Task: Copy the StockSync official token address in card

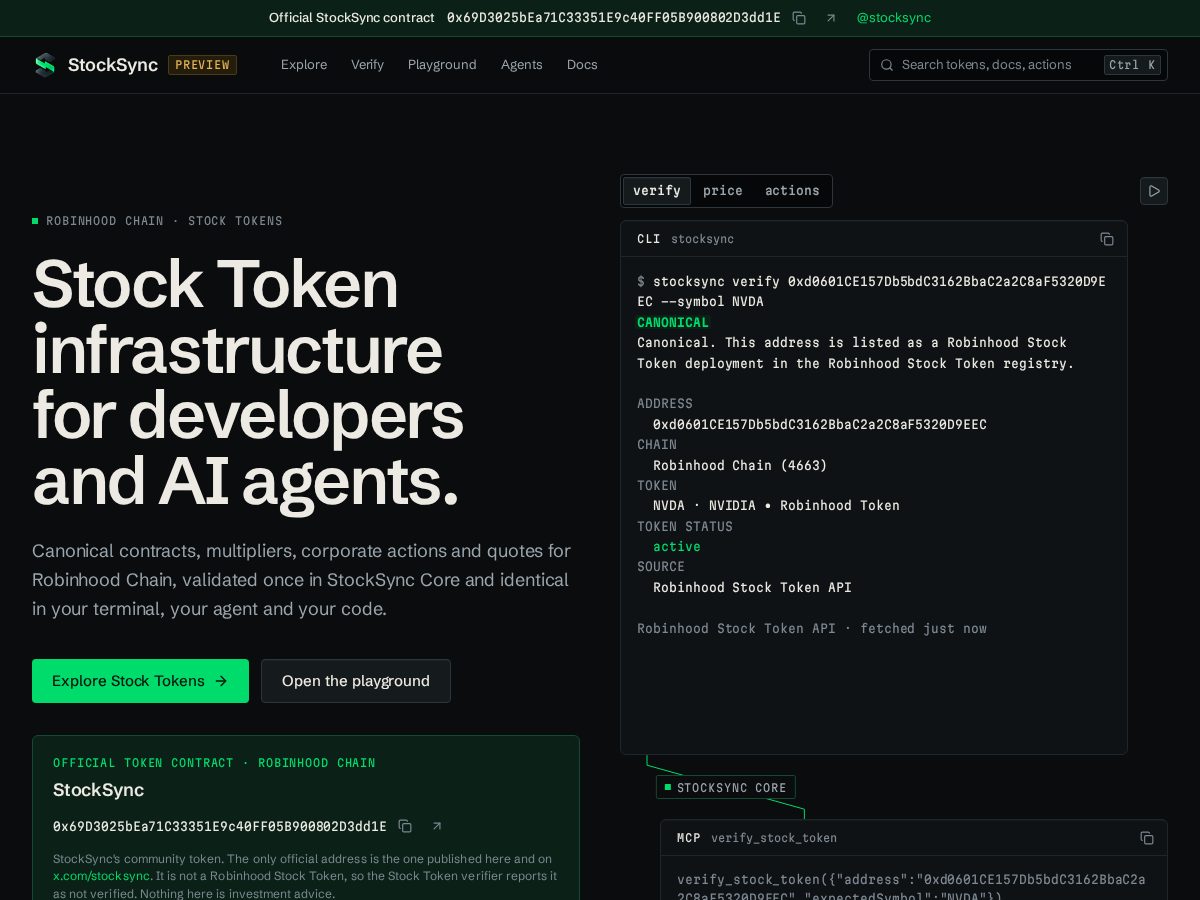Action: (405, 826)
